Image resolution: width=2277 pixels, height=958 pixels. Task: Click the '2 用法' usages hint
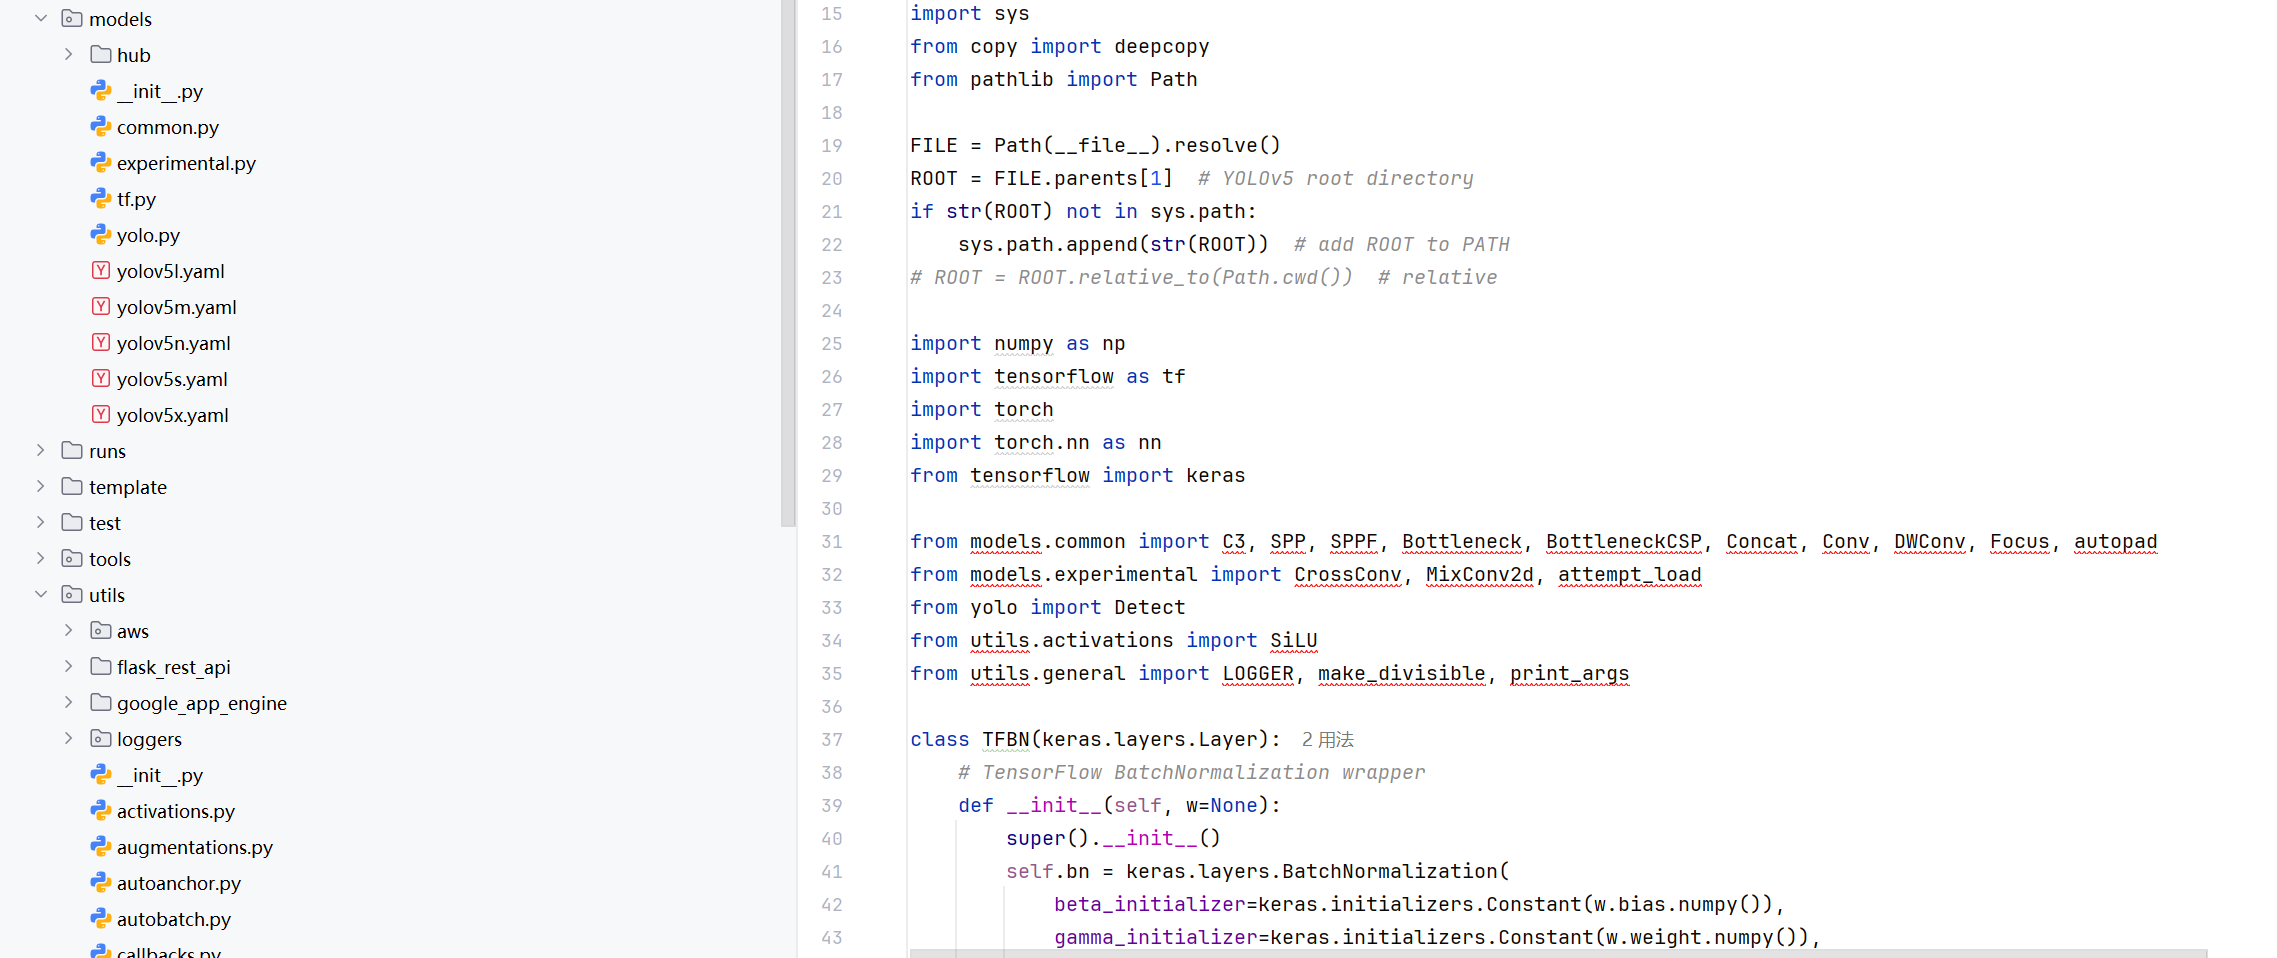pyautogui.click(x=1328, y=739)
